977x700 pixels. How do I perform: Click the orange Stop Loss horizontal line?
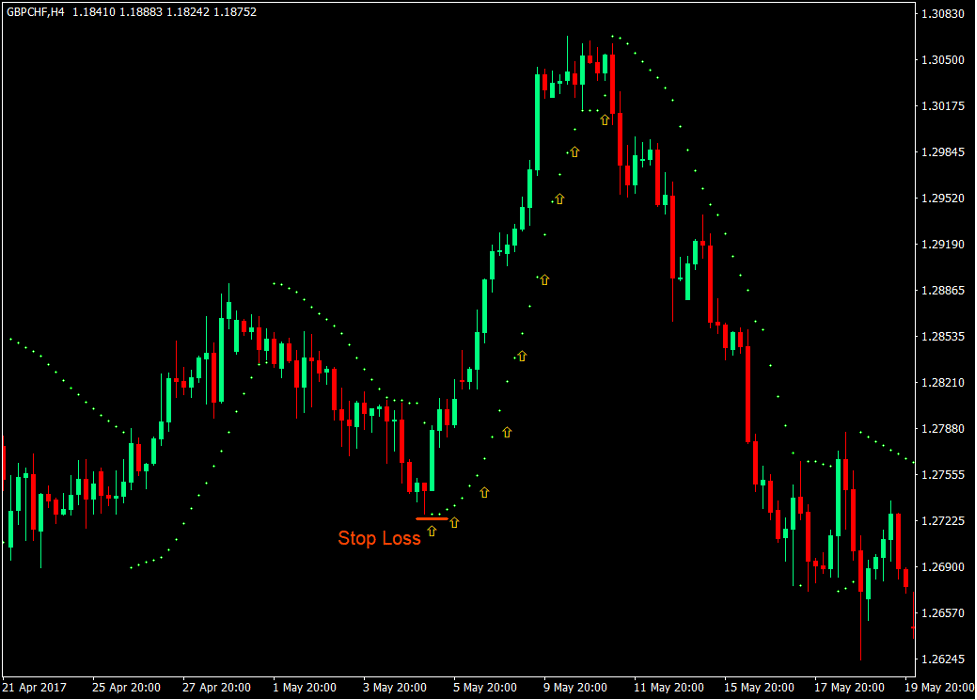click(432, 520)
